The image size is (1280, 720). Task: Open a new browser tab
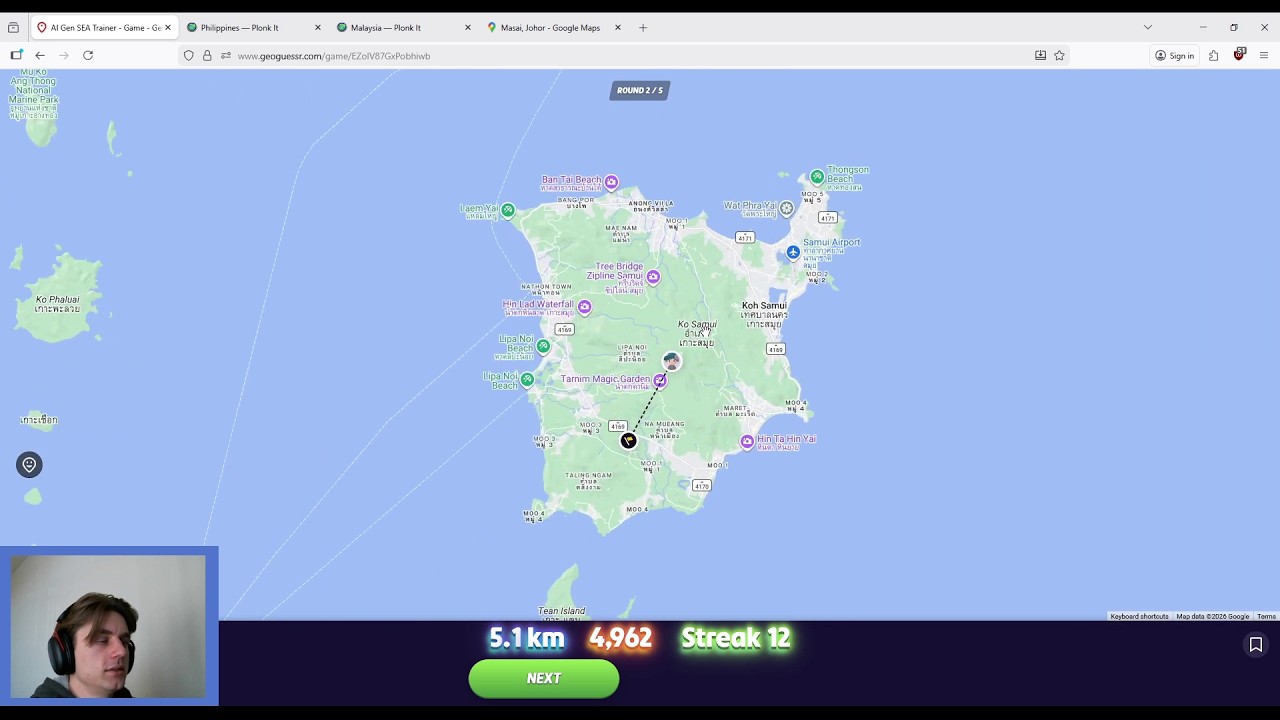click(x=643, y=27)
